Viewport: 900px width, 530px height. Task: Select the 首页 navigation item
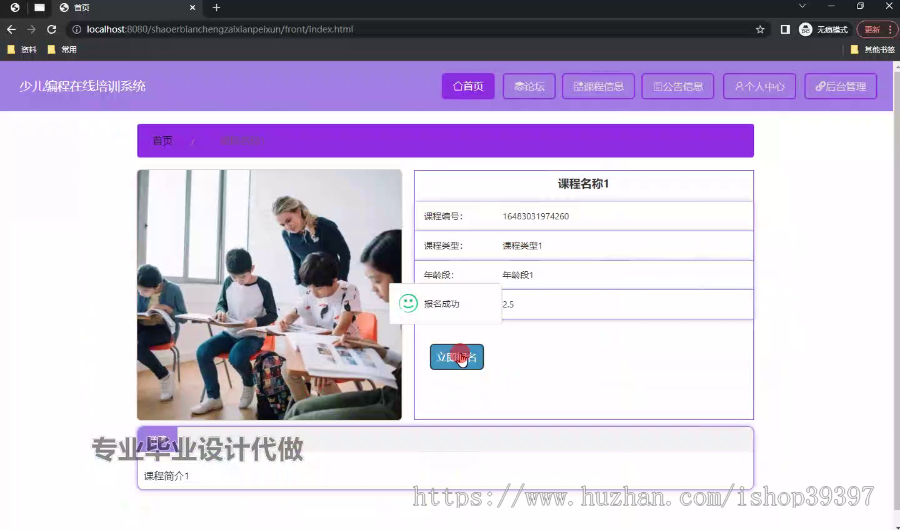[x=468, y=86]
